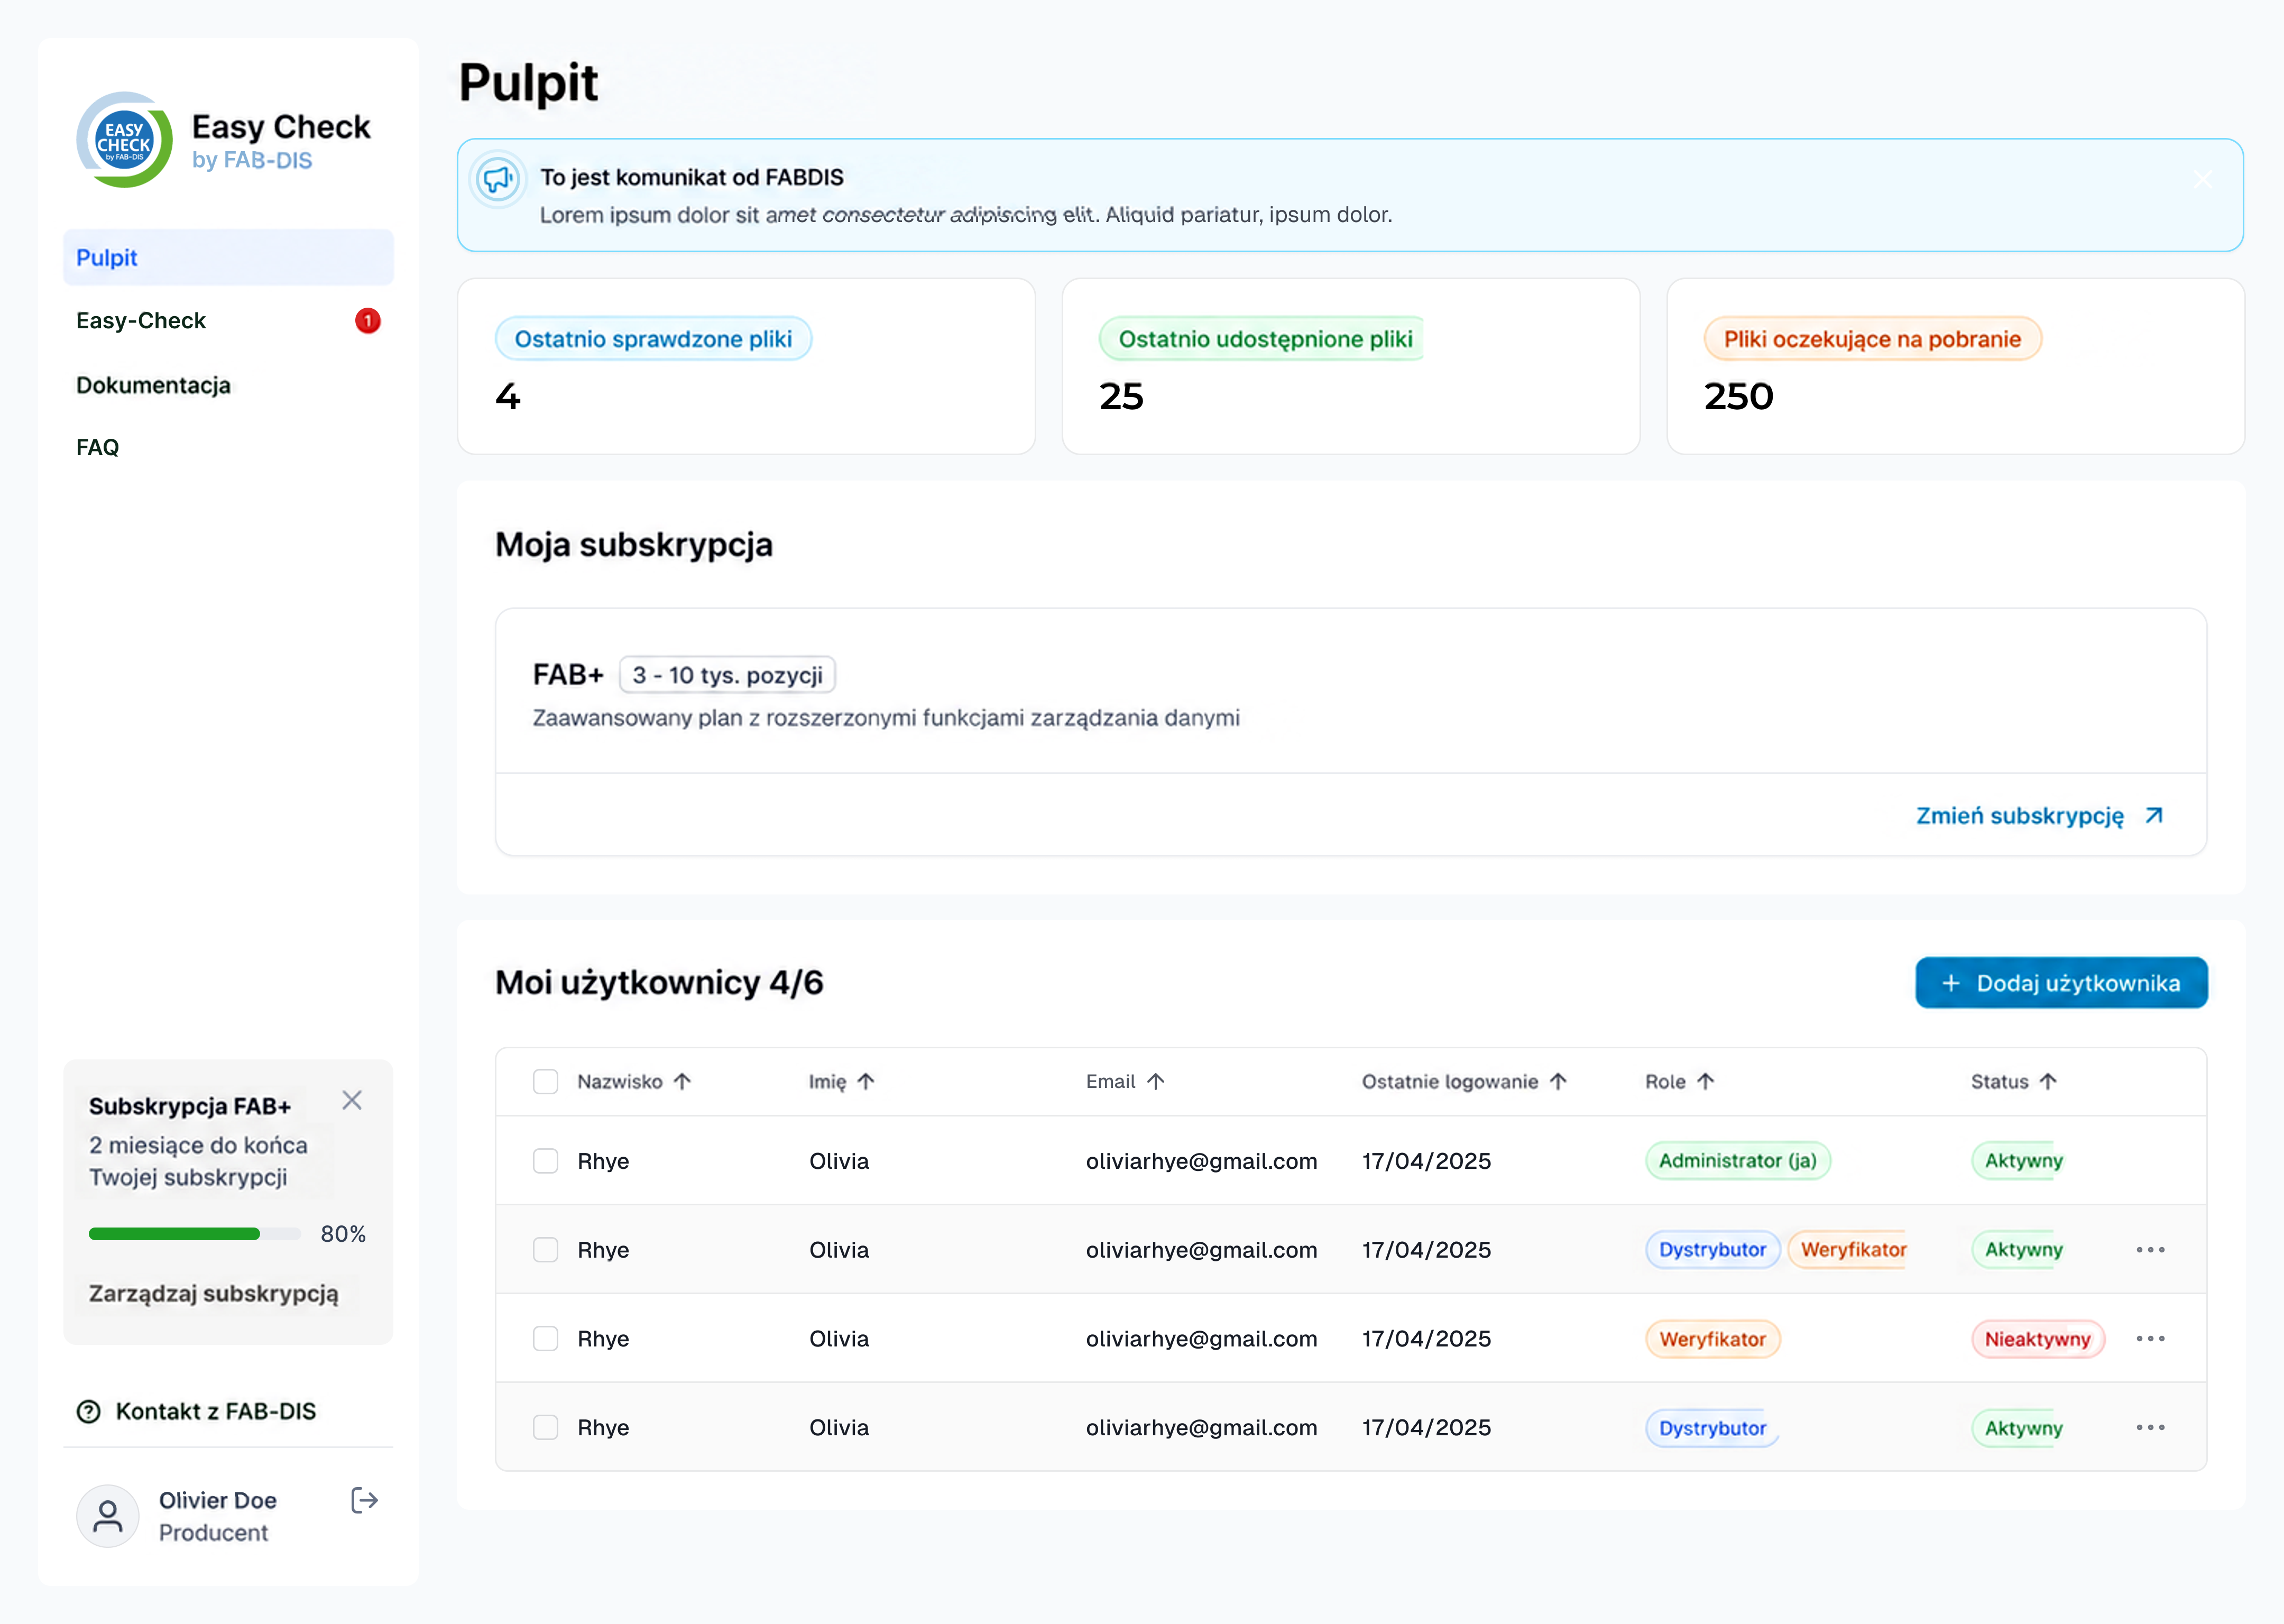The height and width of the screenshot is (1624, 2284).
Task: Close the Subskrypcja FAB+ card
Action: [x=352, y=1100]
